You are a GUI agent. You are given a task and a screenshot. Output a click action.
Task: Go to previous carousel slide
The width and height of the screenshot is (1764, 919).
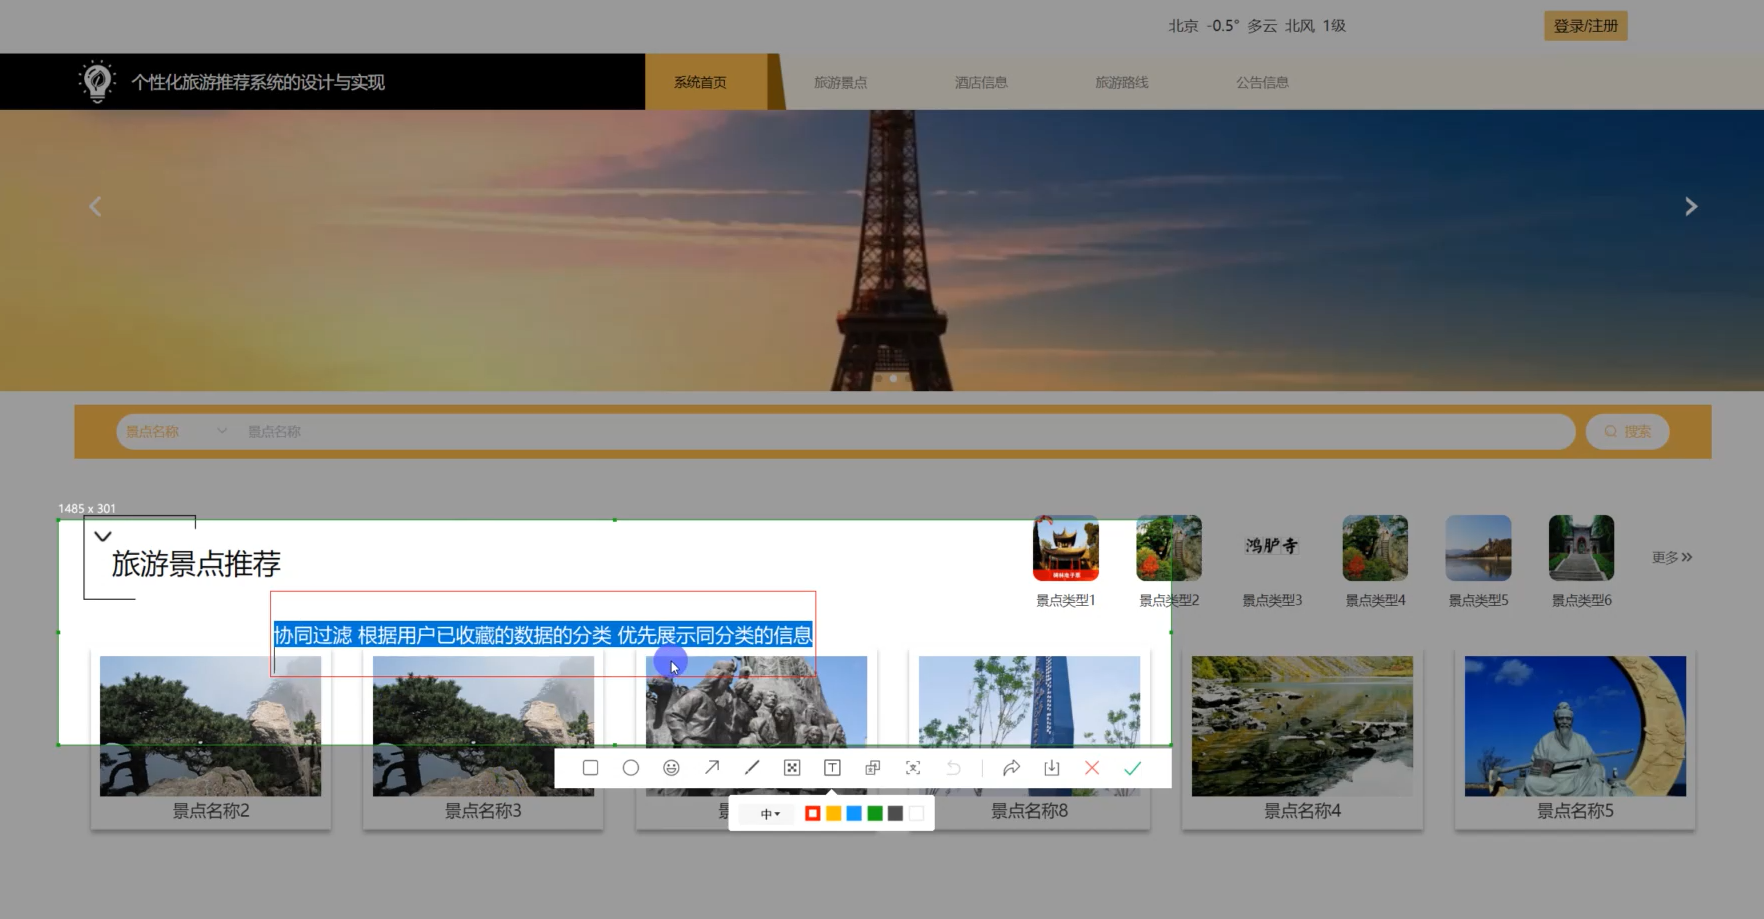pos(95,207)
